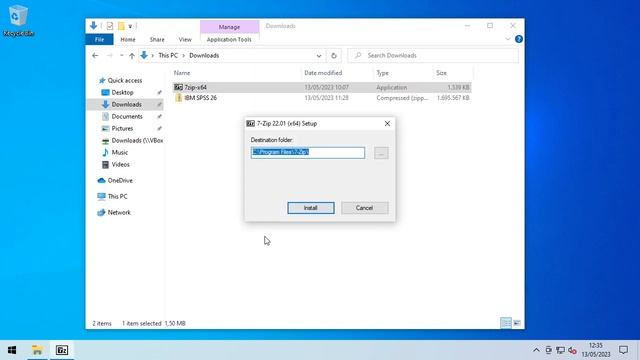This screenshot has width=640, height=360.
Task: Click the Destination folder path field
Action: (308, 153)
